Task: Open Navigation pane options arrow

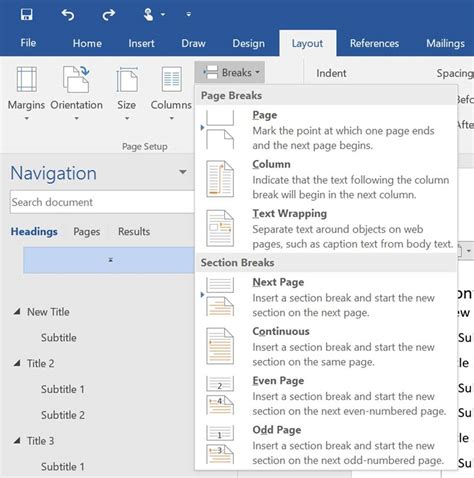Action: [x=183, y=172]
